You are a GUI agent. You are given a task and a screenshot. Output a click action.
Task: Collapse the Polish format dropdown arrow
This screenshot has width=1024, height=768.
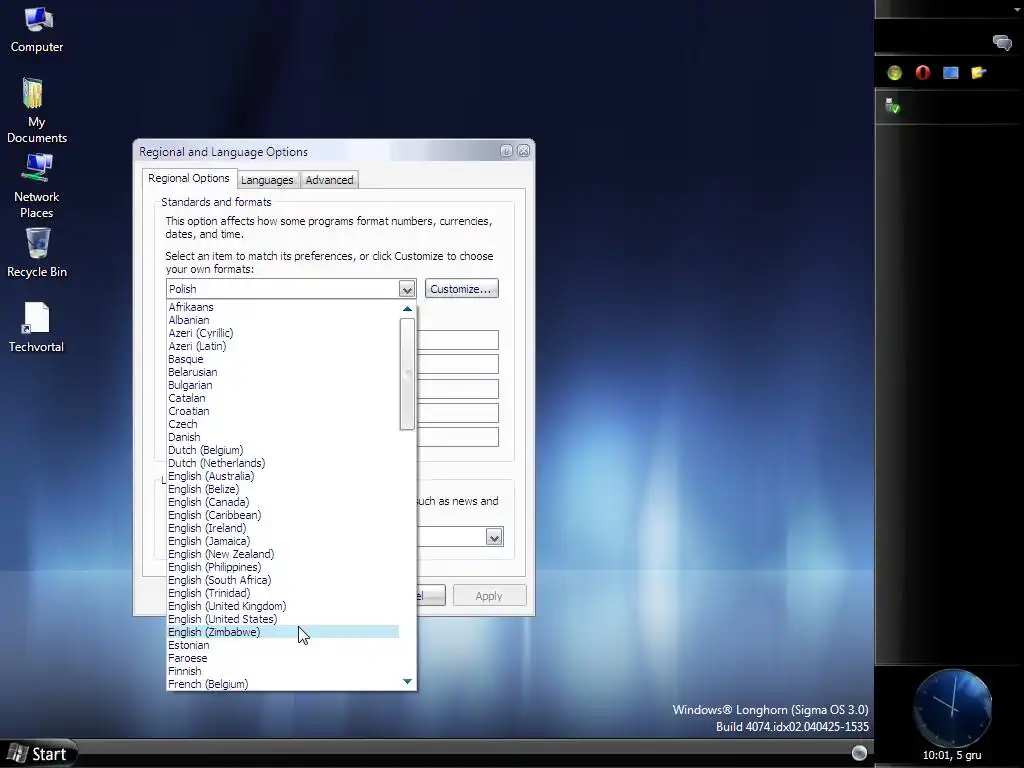point(407,289)
